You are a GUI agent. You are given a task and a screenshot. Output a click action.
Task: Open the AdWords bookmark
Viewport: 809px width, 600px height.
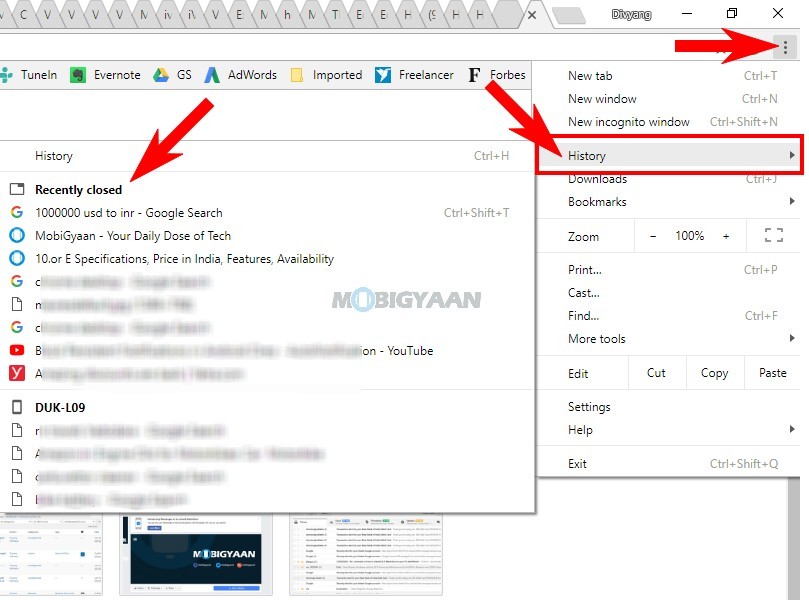(240, 75)
